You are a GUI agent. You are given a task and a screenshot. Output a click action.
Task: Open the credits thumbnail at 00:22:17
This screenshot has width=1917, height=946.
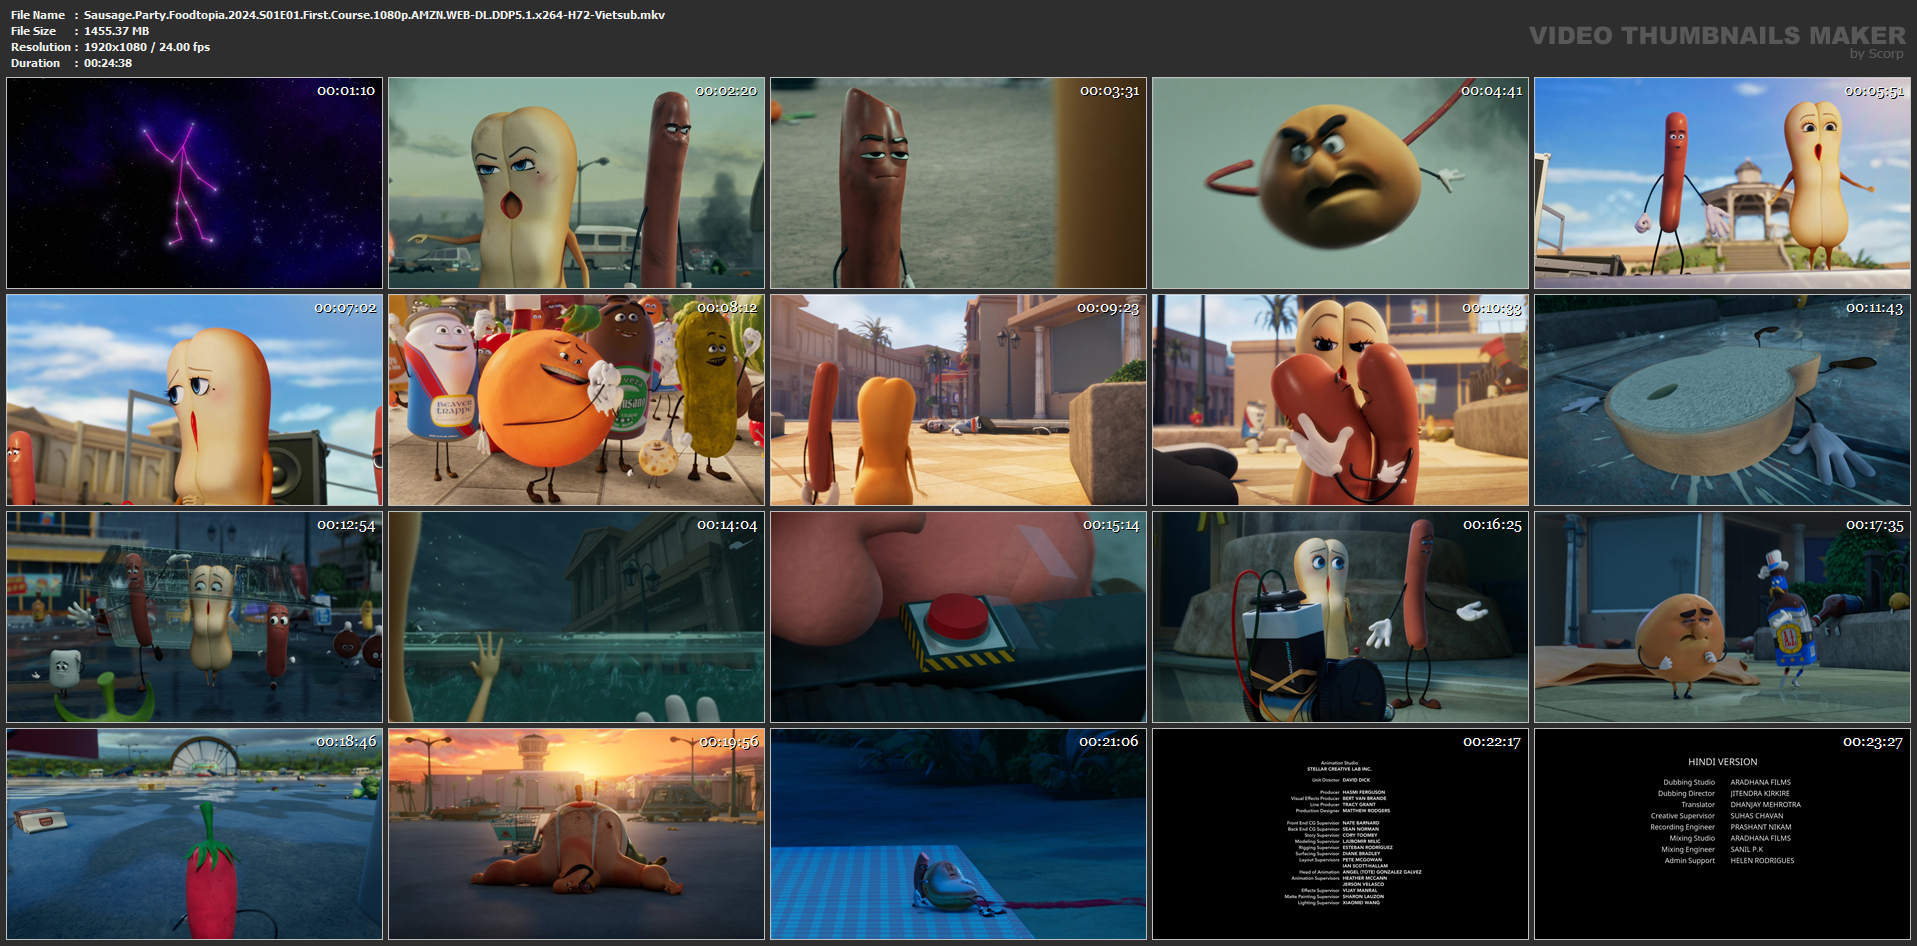tap(1340, 834)
